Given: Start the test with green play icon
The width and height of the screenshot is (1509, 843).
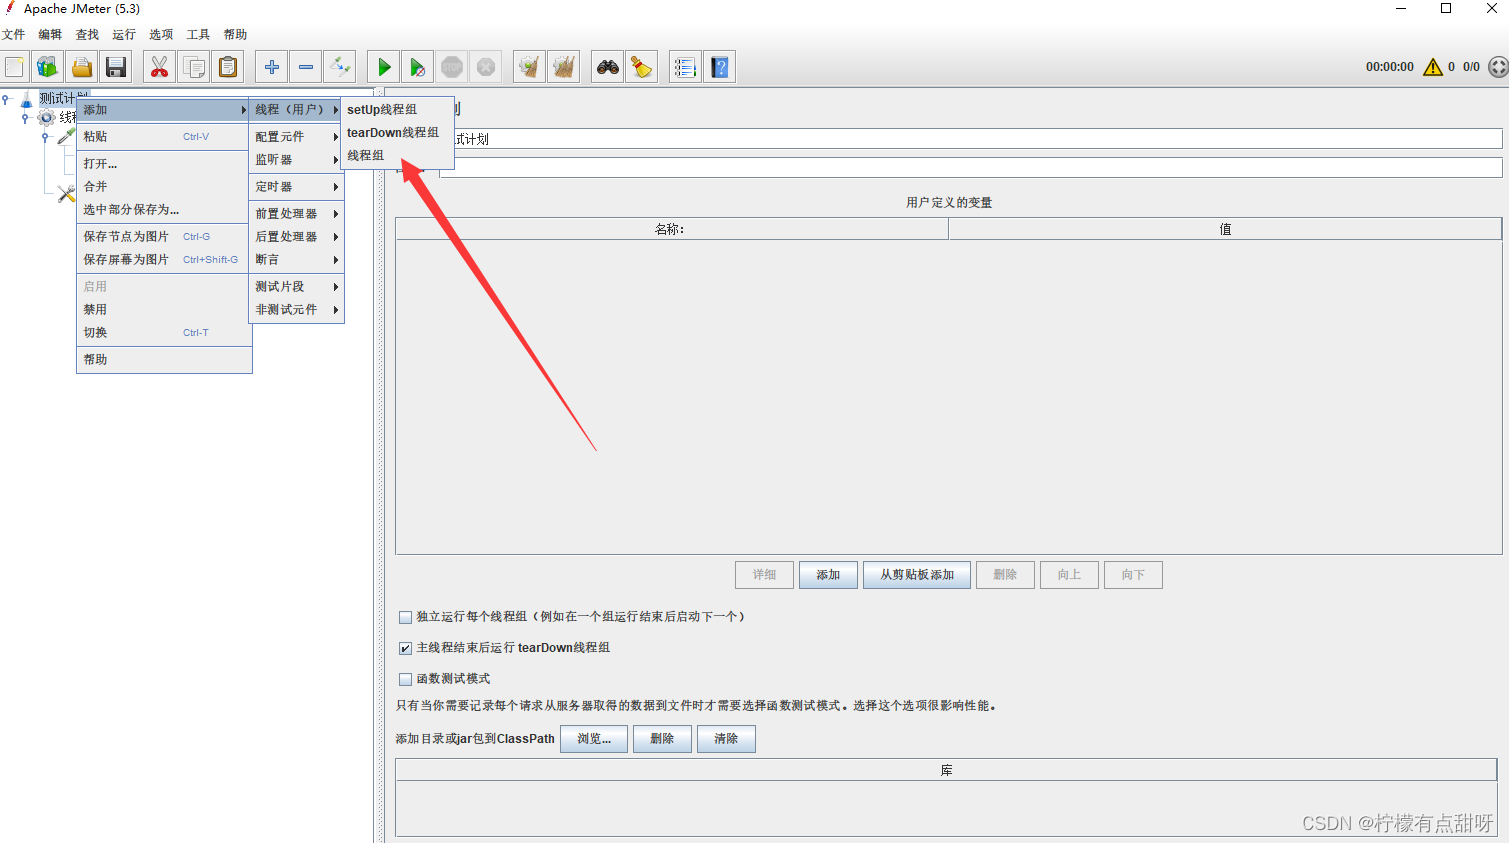Looking at the screenshot, I should 384,67.
